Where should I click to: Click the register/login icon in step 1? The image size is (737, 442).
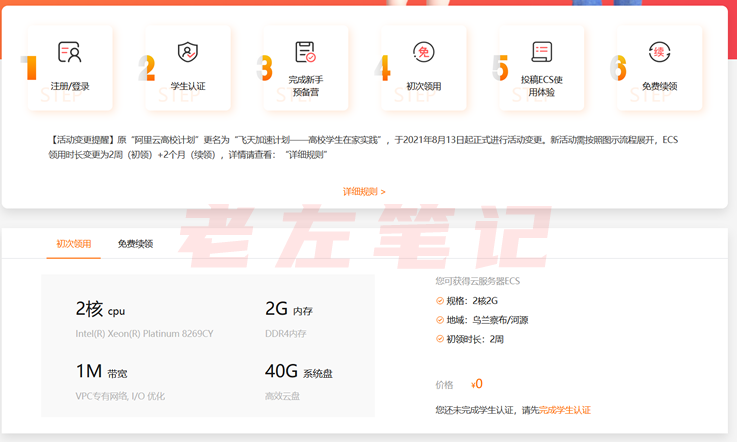[70, 52]
